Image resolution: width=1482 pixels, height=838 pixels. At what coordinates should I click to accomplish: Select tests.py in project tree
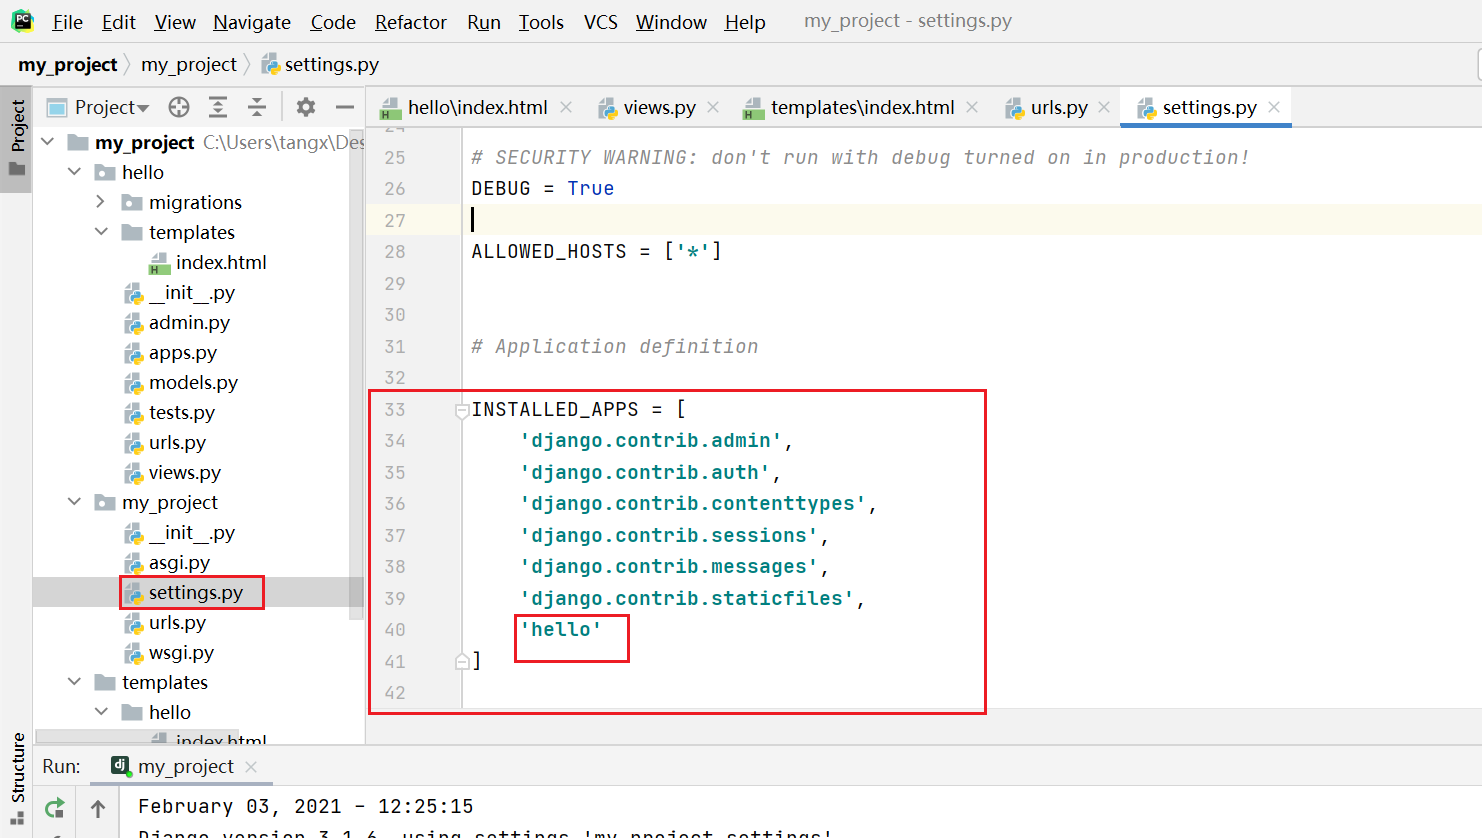click(170, 412)
